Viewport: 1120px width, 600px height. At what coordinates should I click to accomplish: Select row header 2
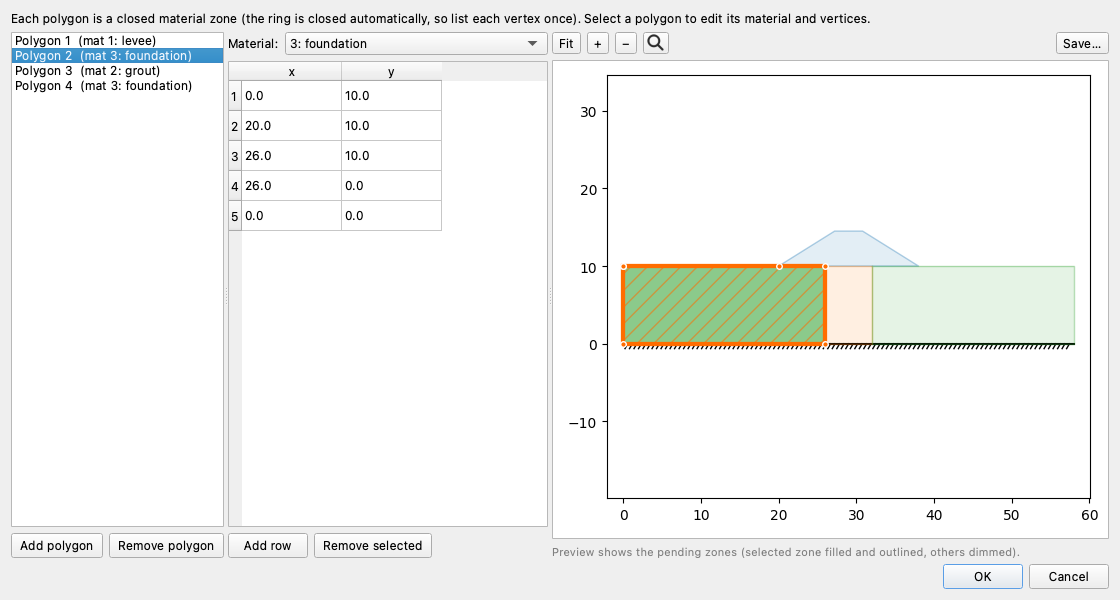235,126
